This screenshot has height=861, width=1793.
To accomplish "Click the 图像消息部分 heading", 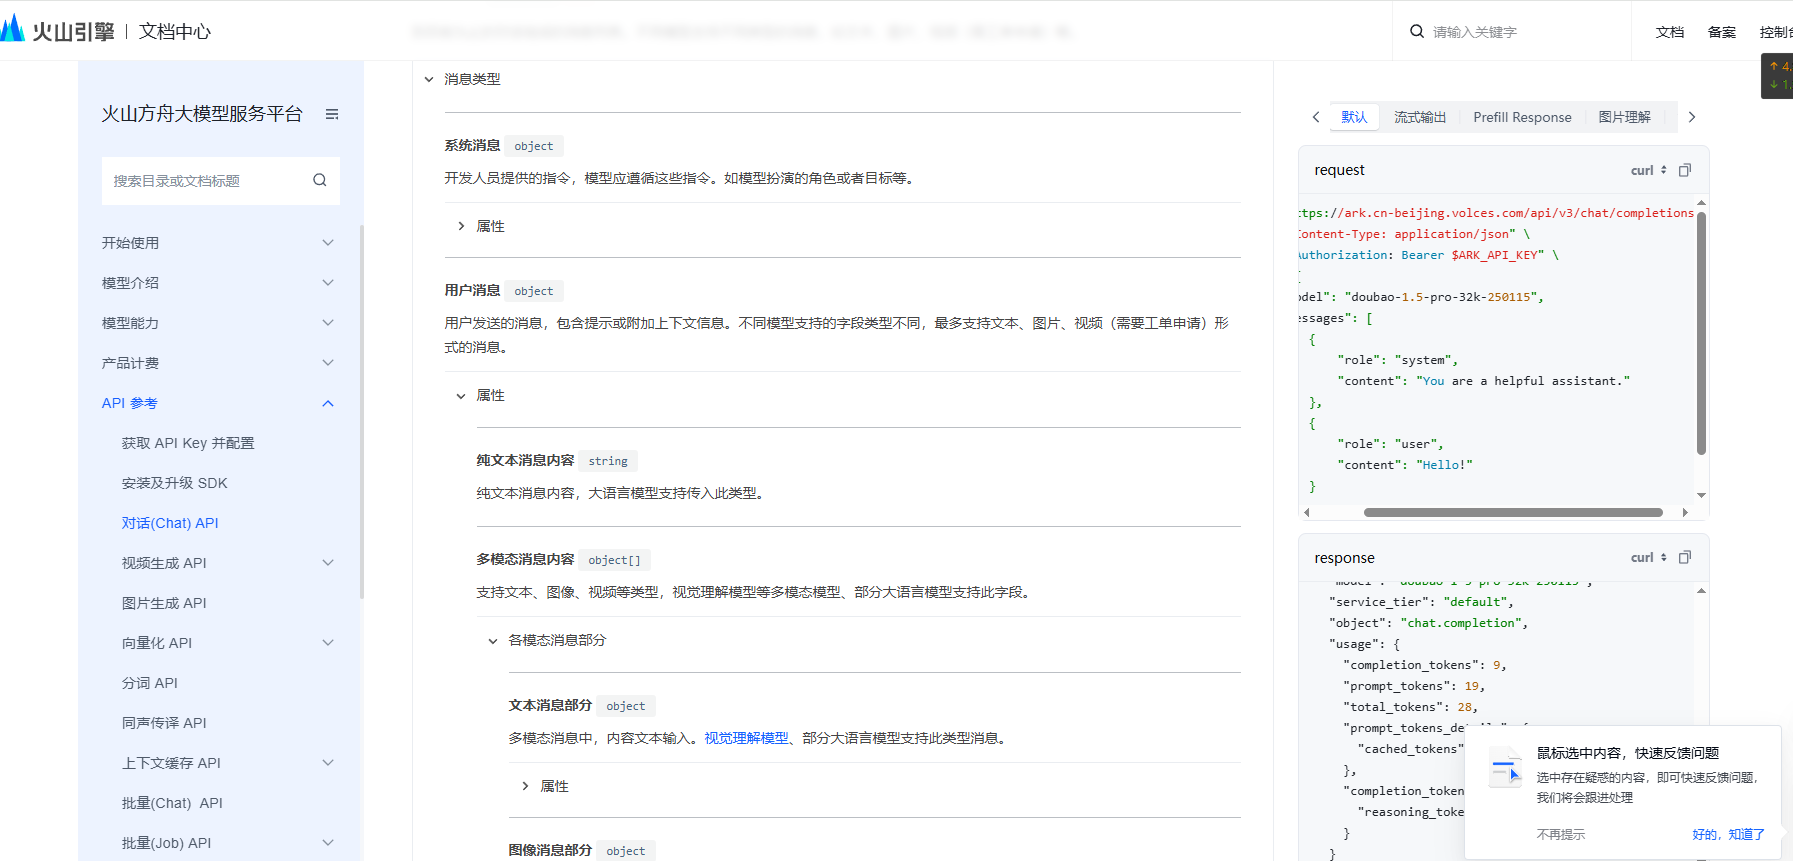I will [550, 850].
